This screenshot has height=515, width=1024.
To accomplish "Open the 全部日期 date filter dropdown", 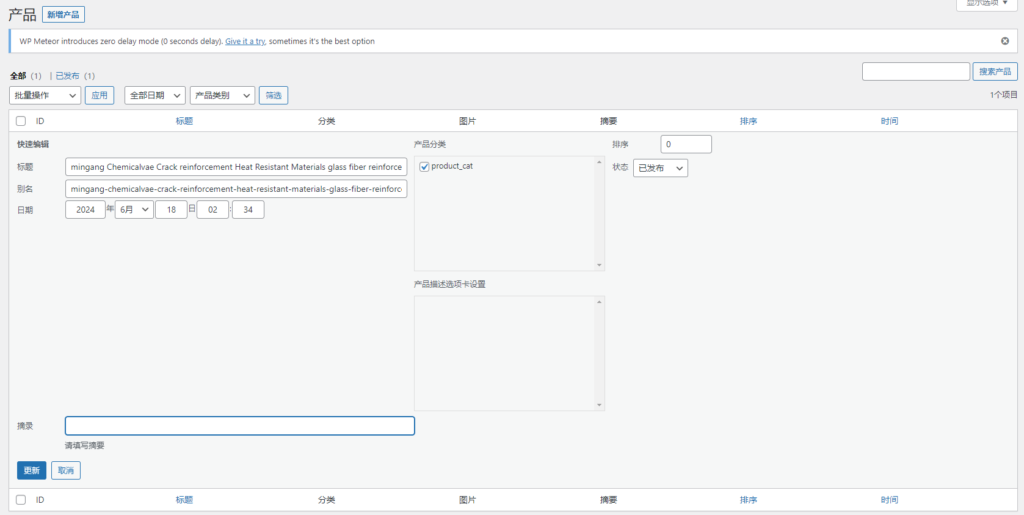I will tap(155, 95).
